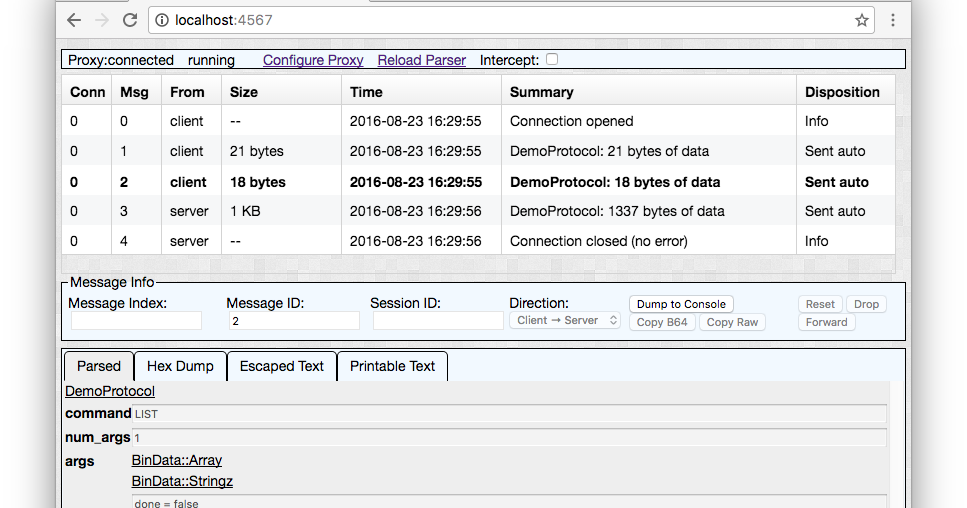This screenshot has height=508, width=967.
Task: Open the Chrome three-dot menu
Action: click(893, 20)
